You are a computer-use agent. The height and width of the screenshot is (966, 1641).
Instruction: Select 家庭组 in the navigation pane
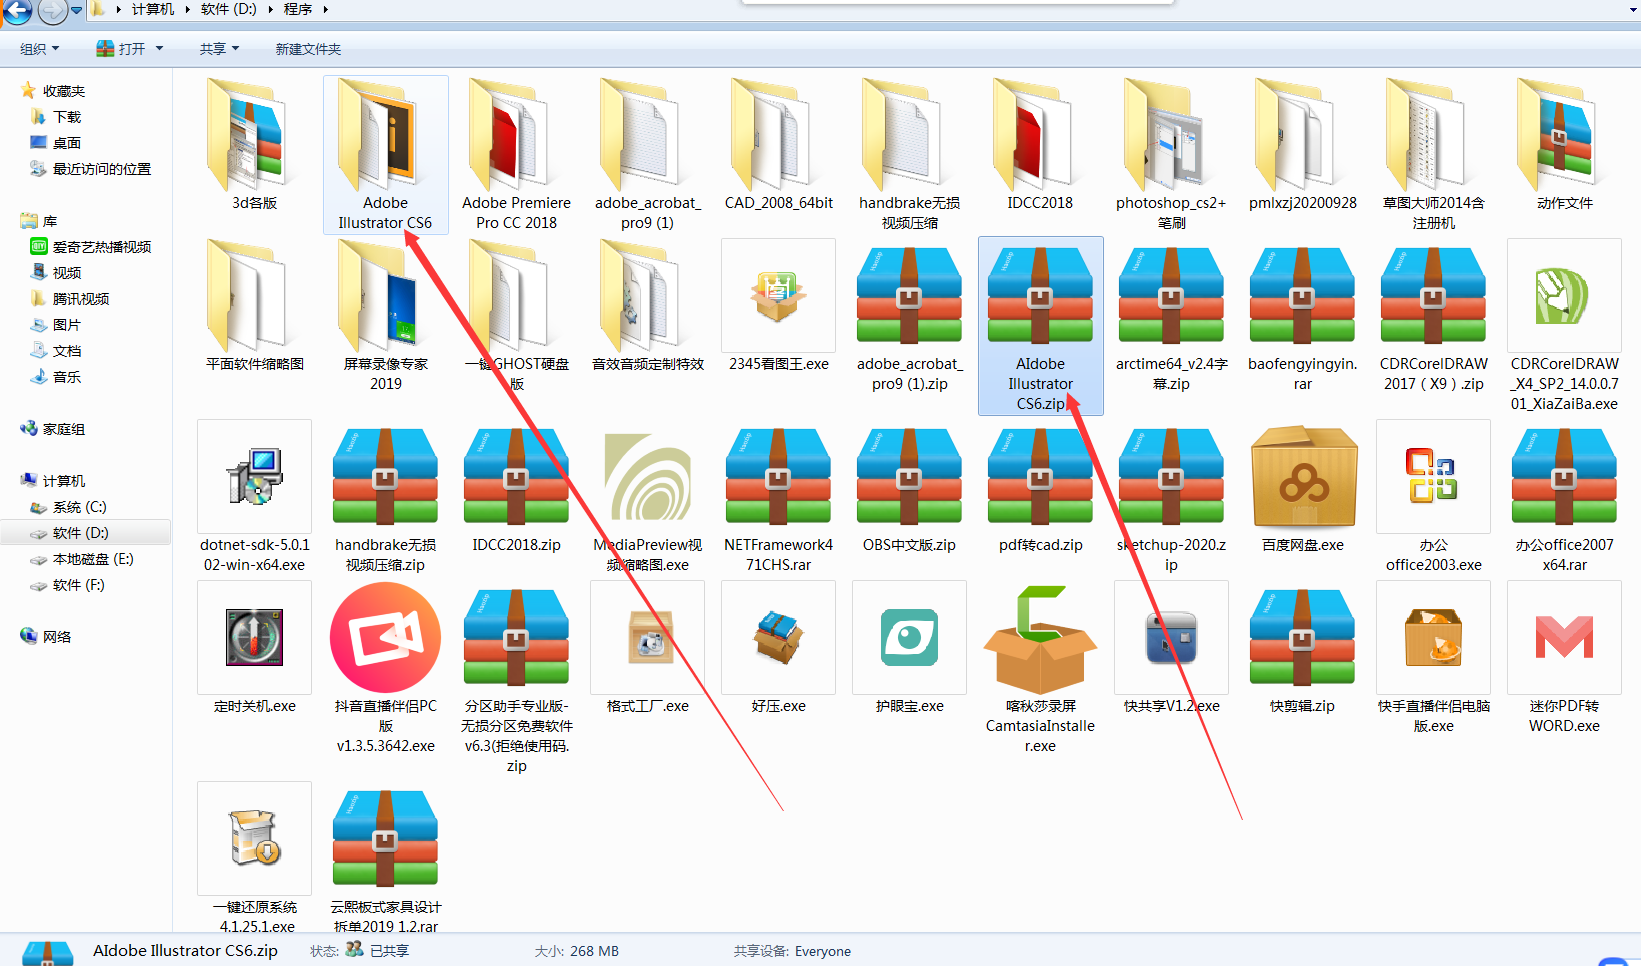(64, 429)
